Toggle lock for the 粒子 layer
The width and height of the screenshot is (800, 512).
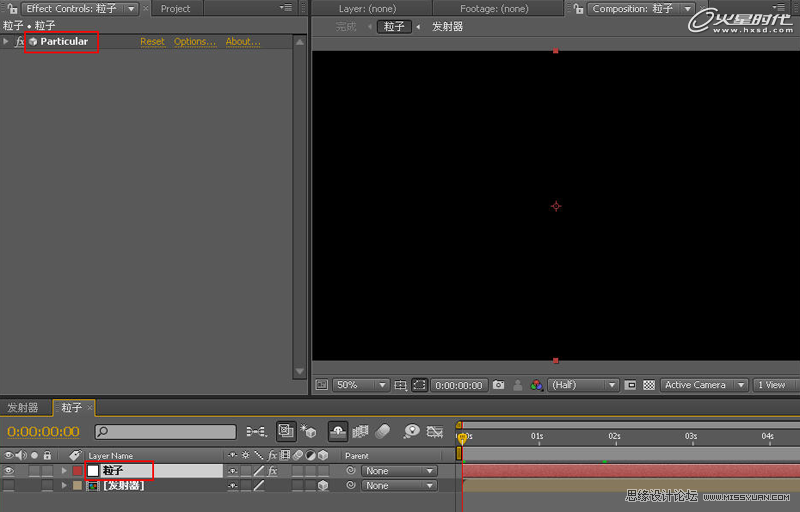click(47, 471)
